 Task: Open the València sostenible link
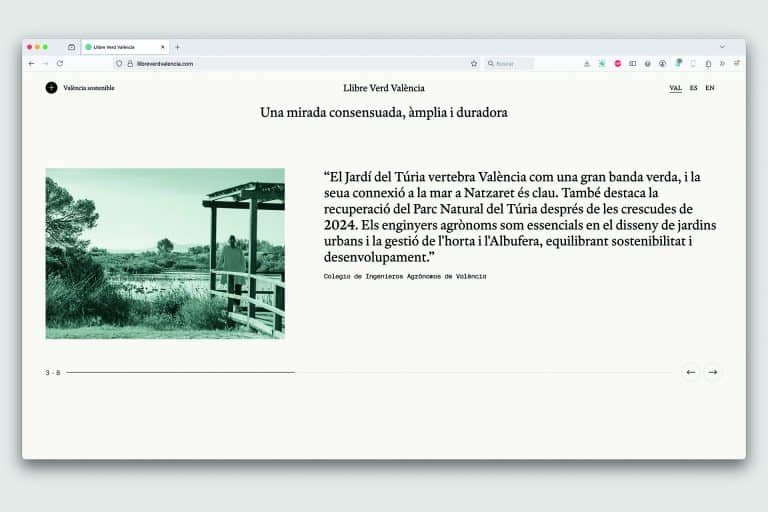(x=89, y=88)
